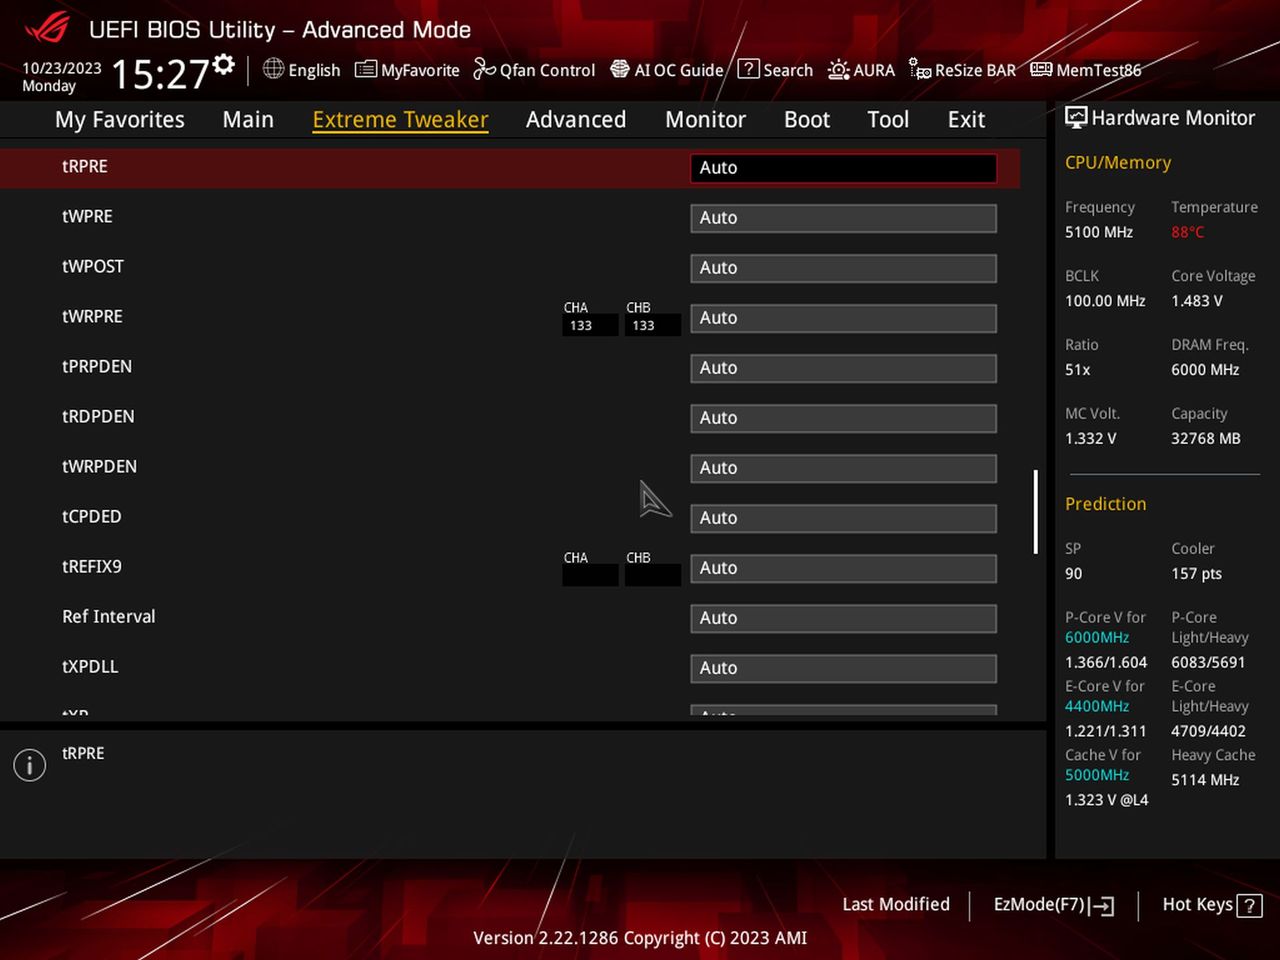Click the globe language icon

pyautogui.click(x=273, y=68)
